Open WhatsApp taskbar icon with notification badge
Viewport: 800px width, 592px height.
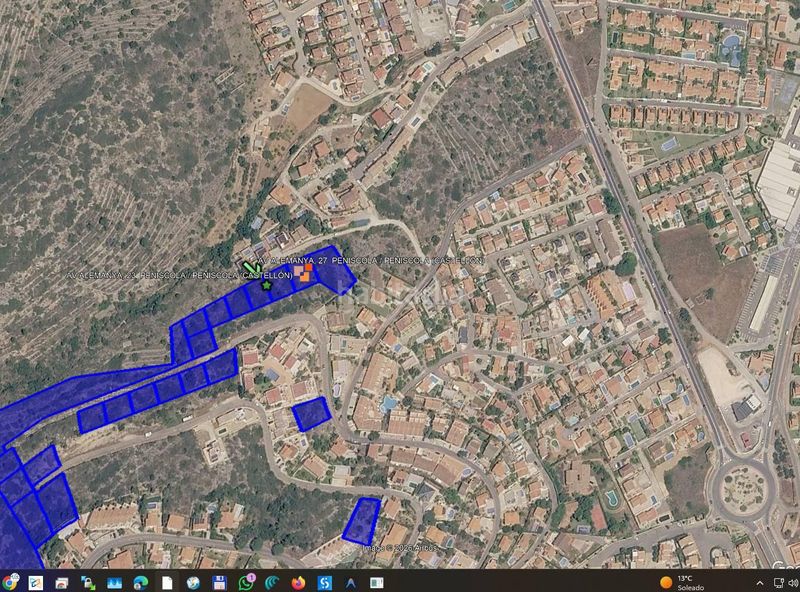246,582
